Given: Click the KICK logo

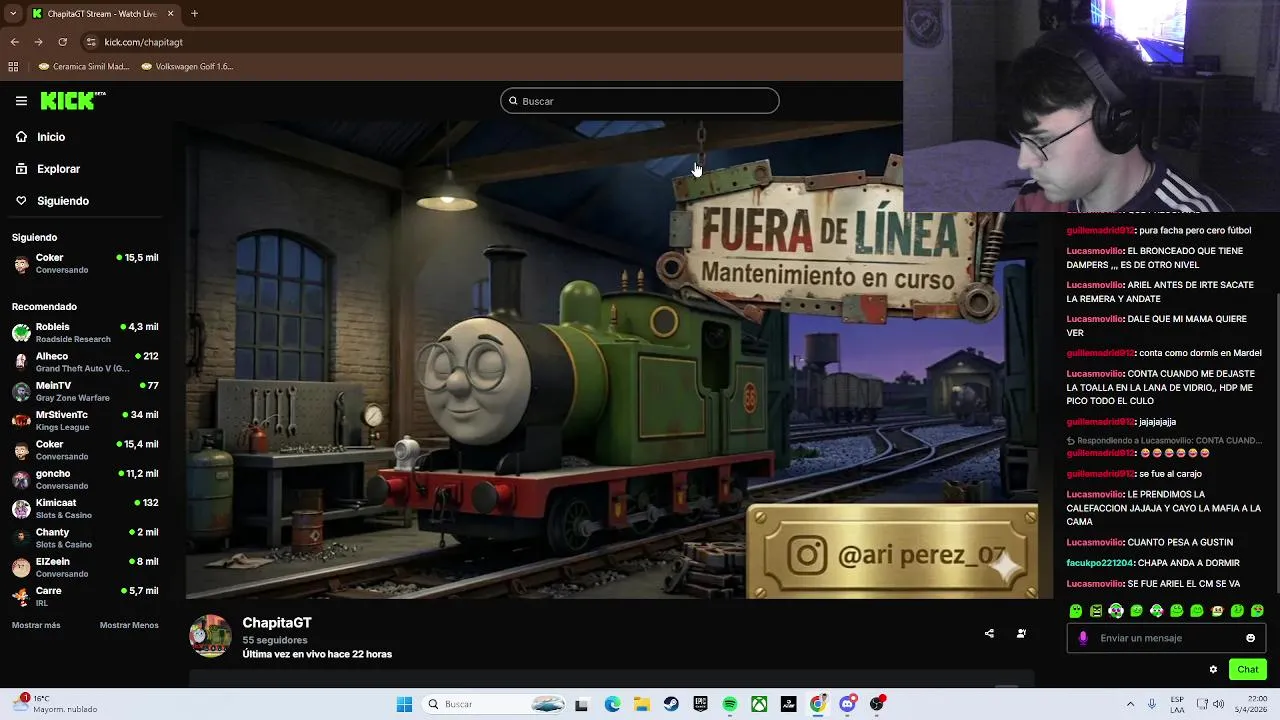Looking at the screenshot, I should pyautogui.click(x=72, y=101).
